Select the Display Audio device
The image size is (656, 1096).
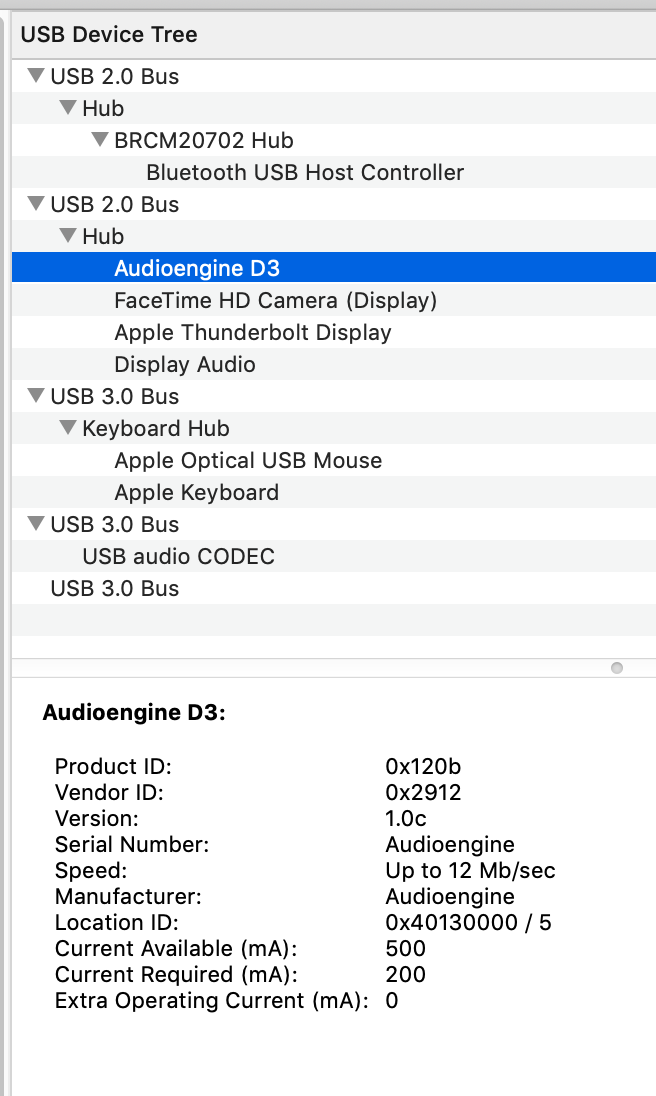pos(185,364)
